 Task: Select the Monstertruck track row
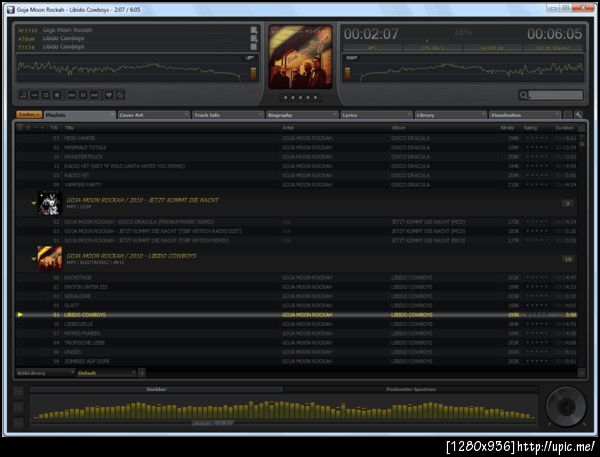click(297, 157)
